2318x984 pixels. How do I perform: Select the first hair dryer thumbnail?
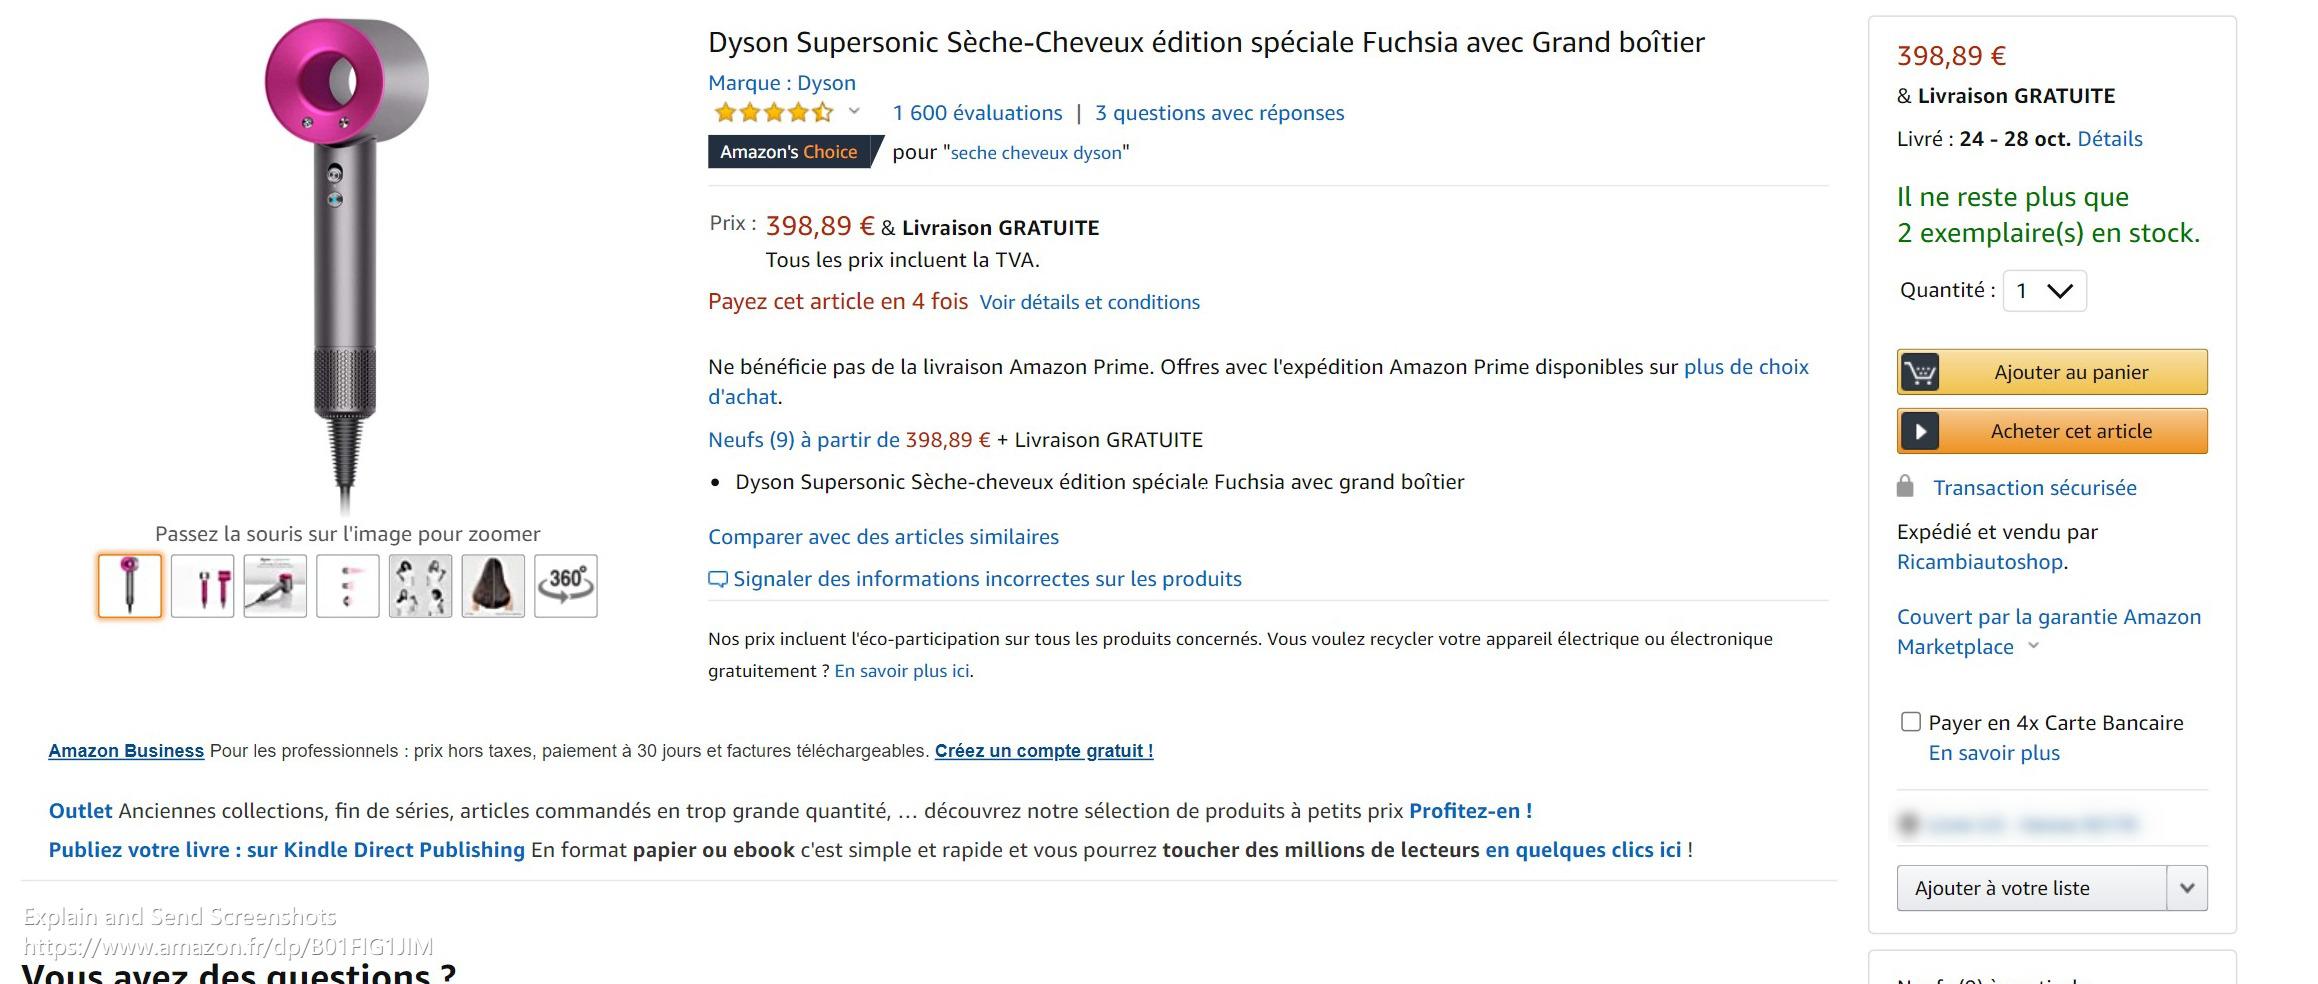click(130, 586)
